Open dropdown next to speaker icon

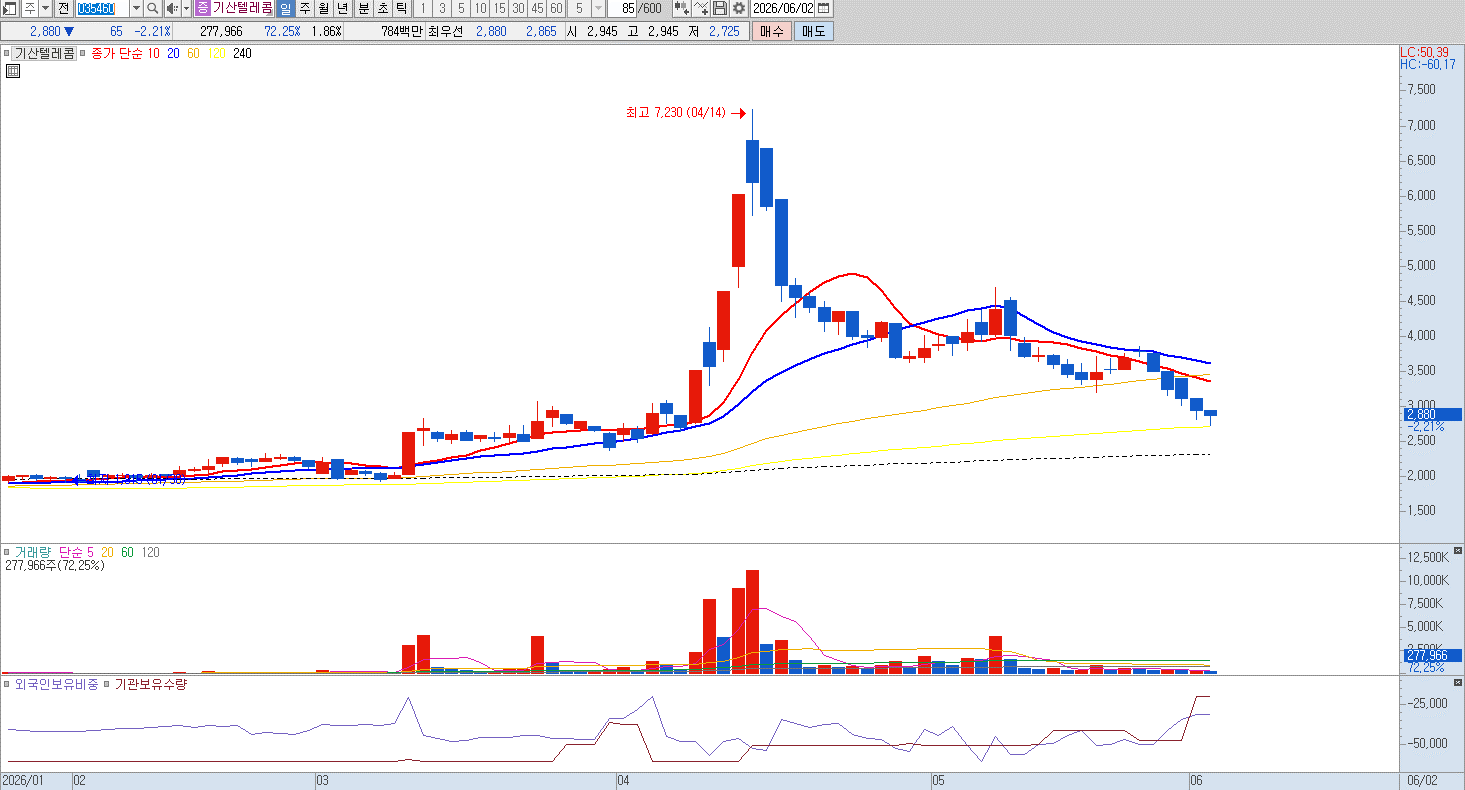(186, 8)
